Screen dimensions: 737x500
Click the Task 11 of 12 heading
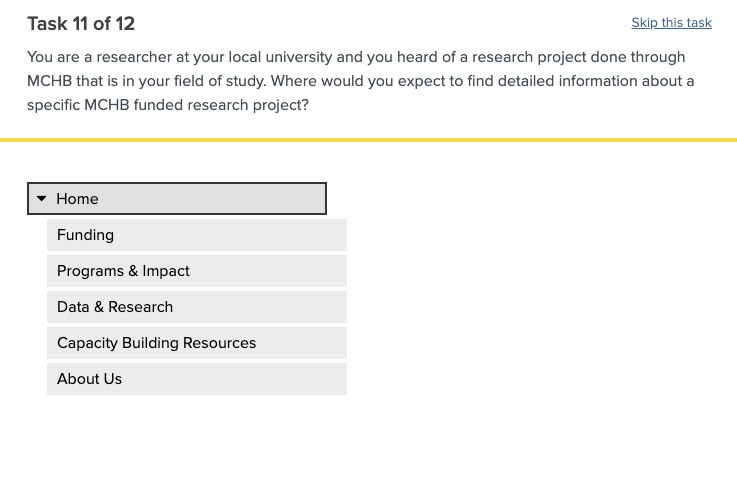(x=81, y=24)
